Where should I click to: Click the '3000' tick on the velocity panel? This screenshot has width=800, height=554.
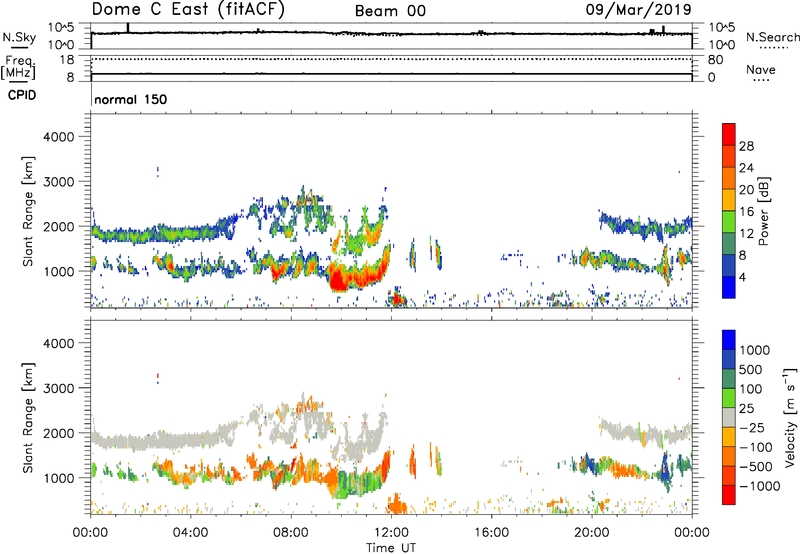click(x=58, y=388)
